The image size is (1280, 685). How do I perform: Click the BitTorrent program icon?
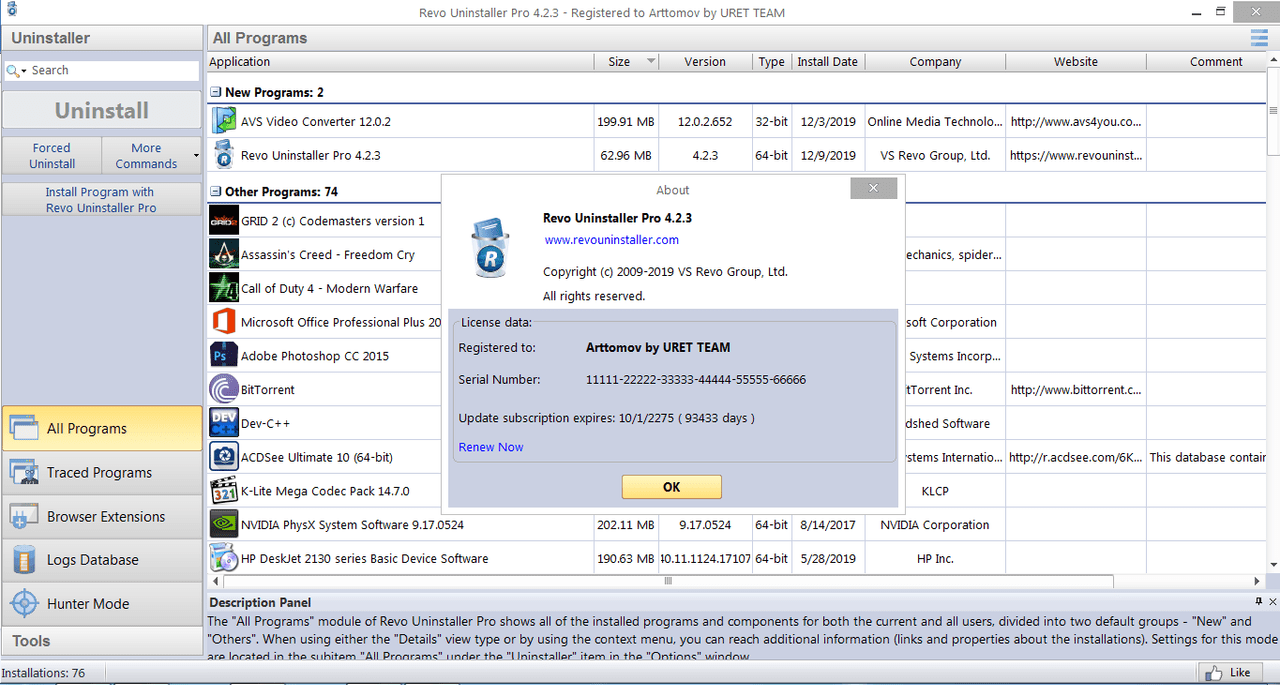[223, 389]
